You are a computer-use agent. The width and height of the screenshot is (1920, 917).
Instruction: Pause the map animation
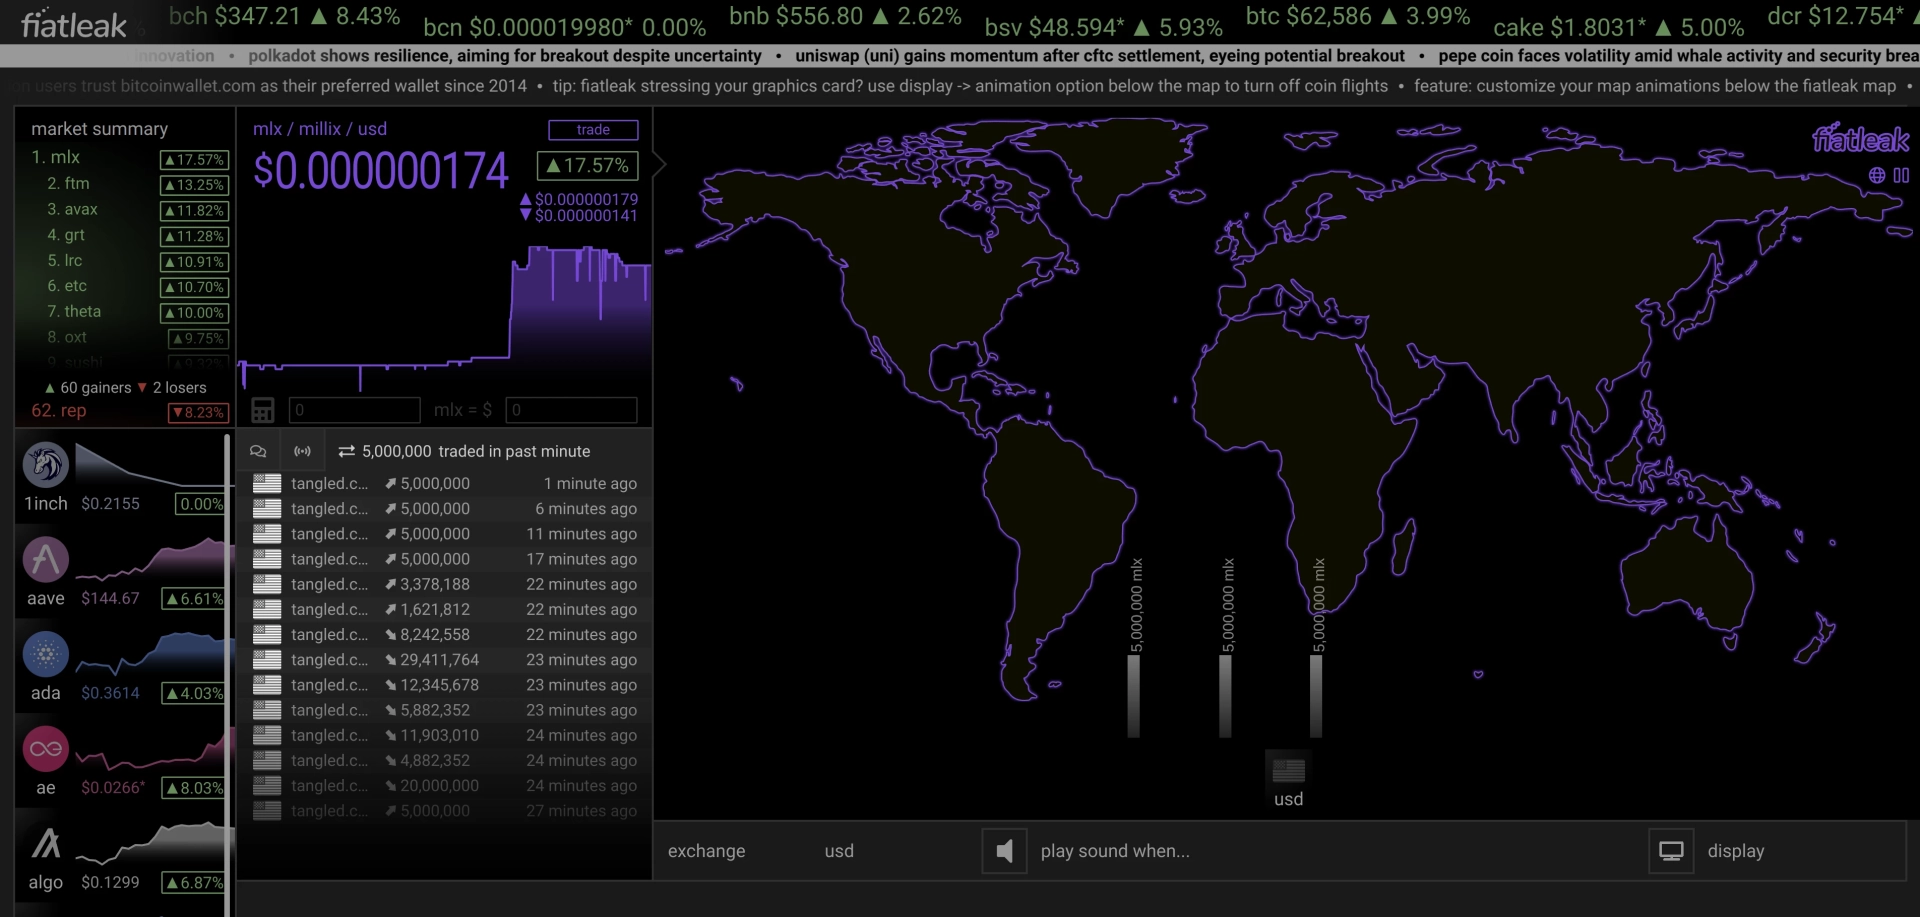pos(1901,175)
